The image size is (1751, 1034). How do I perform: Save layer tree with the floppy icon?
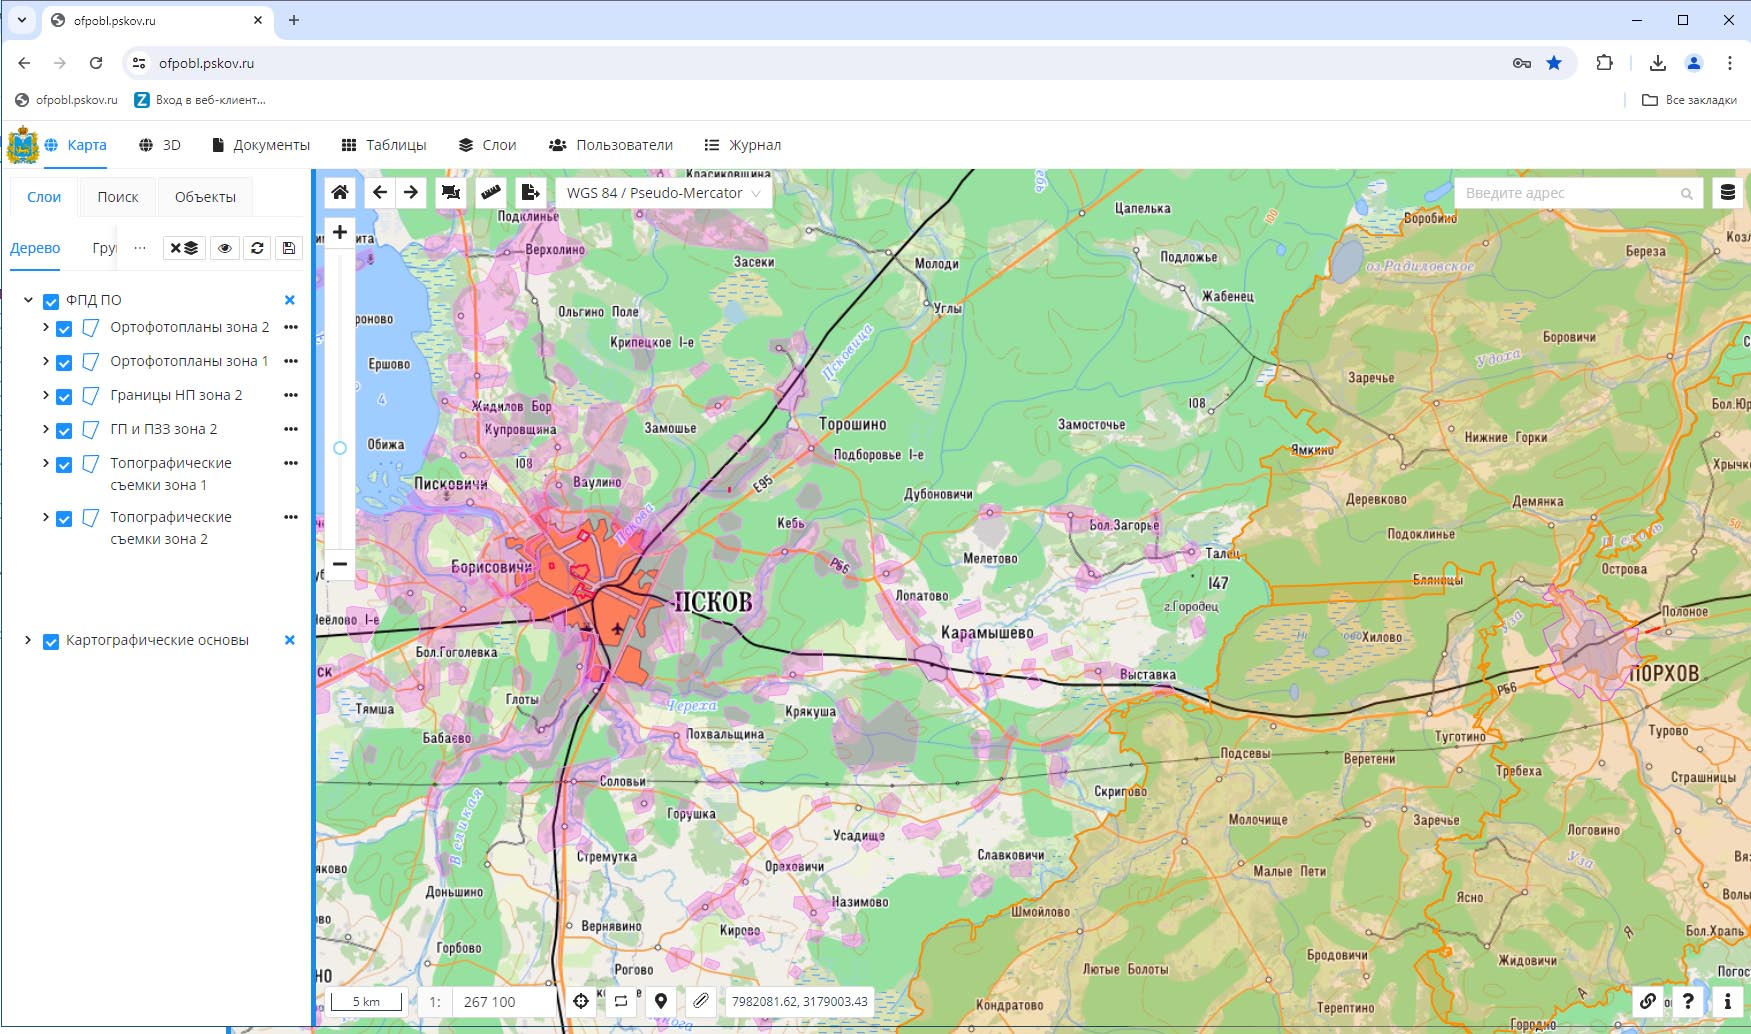(x=289, y=248)
